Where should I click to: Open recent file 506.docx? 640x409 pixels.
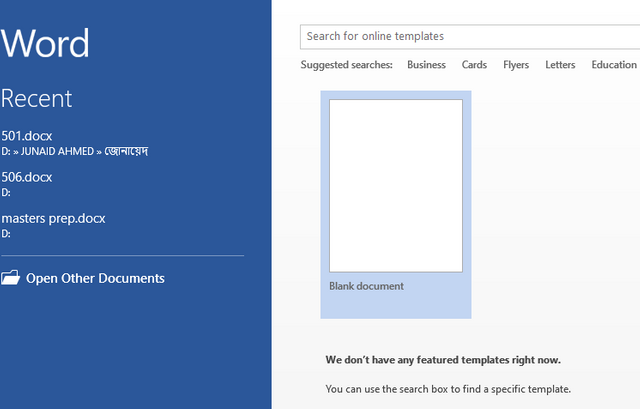pyautogui.click(x=27, y=177)
